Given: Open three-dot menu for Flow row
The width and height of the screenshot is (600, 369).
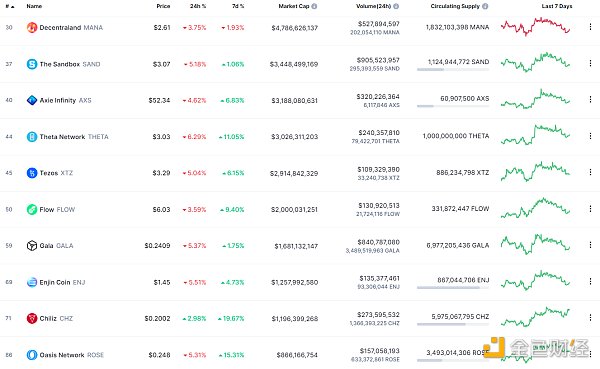Looking at the screenshot, I should point(590,209).
